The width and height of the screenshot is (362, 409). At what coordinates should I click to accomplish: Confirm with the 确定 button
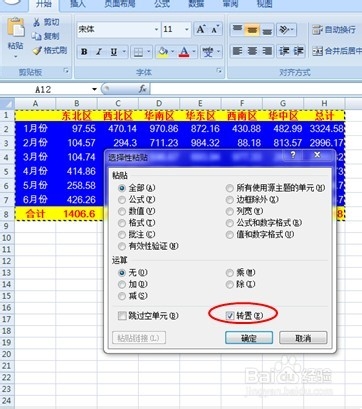click(x=249, y=338)
